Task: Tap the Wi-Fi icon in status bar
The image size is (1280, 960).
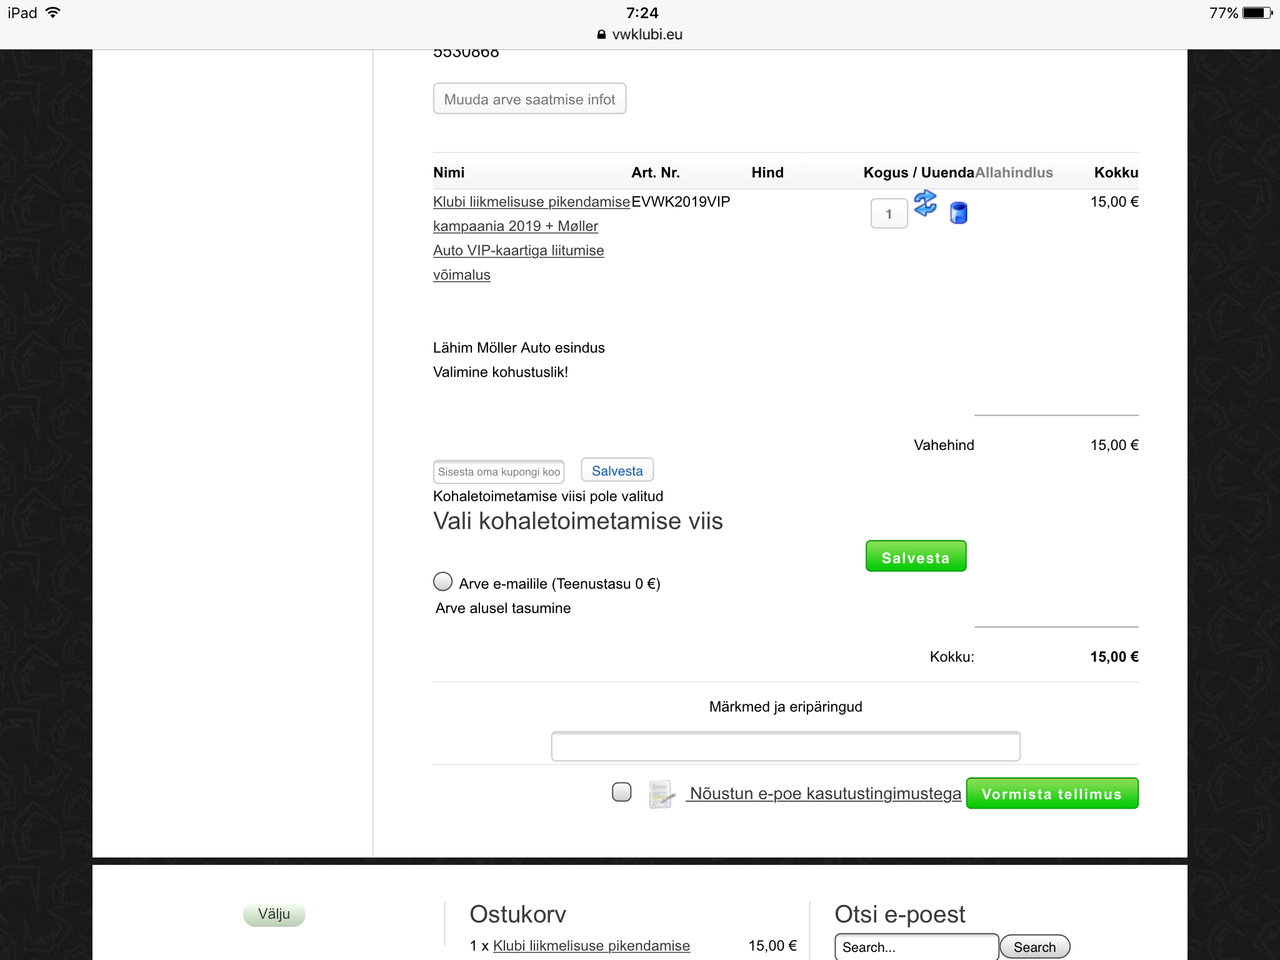Action: [53, 13]
